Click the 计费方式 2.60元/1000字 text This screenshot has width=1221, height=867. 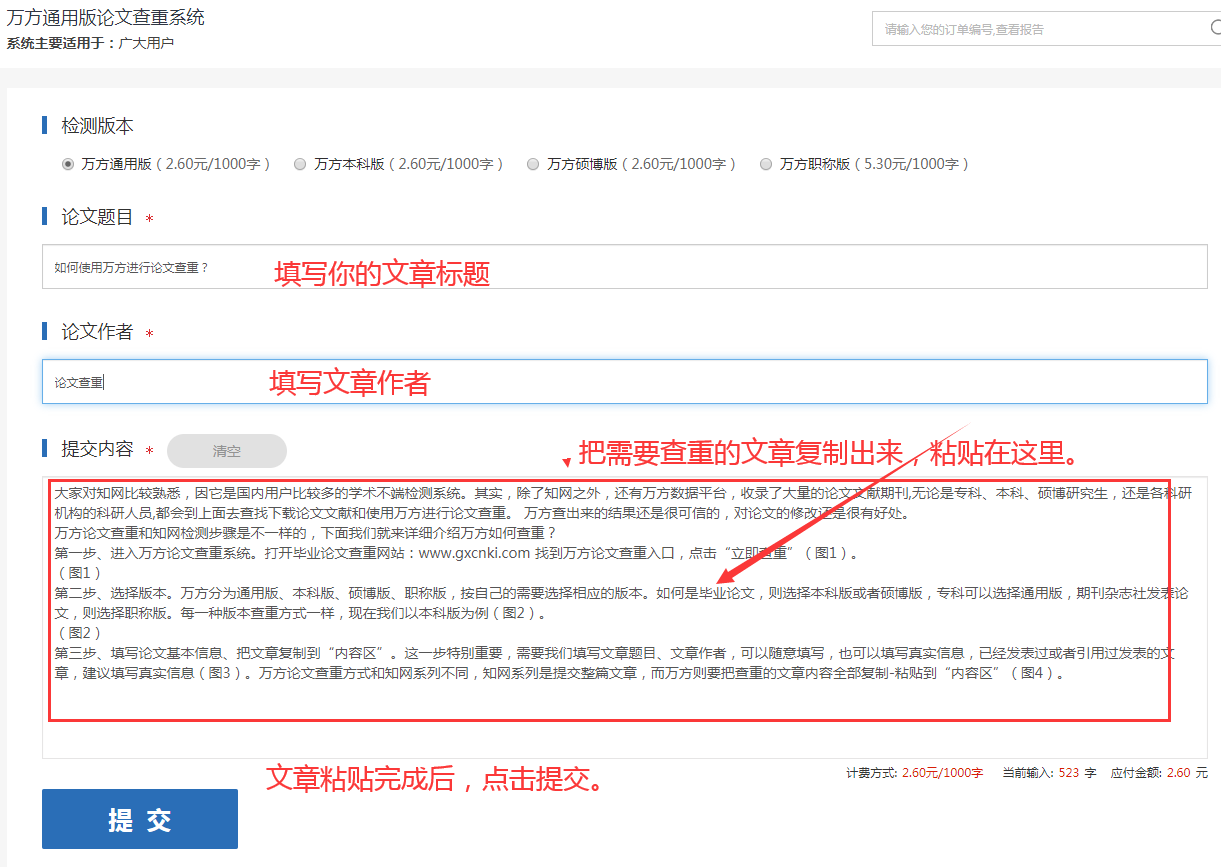(x=915, y=773)
